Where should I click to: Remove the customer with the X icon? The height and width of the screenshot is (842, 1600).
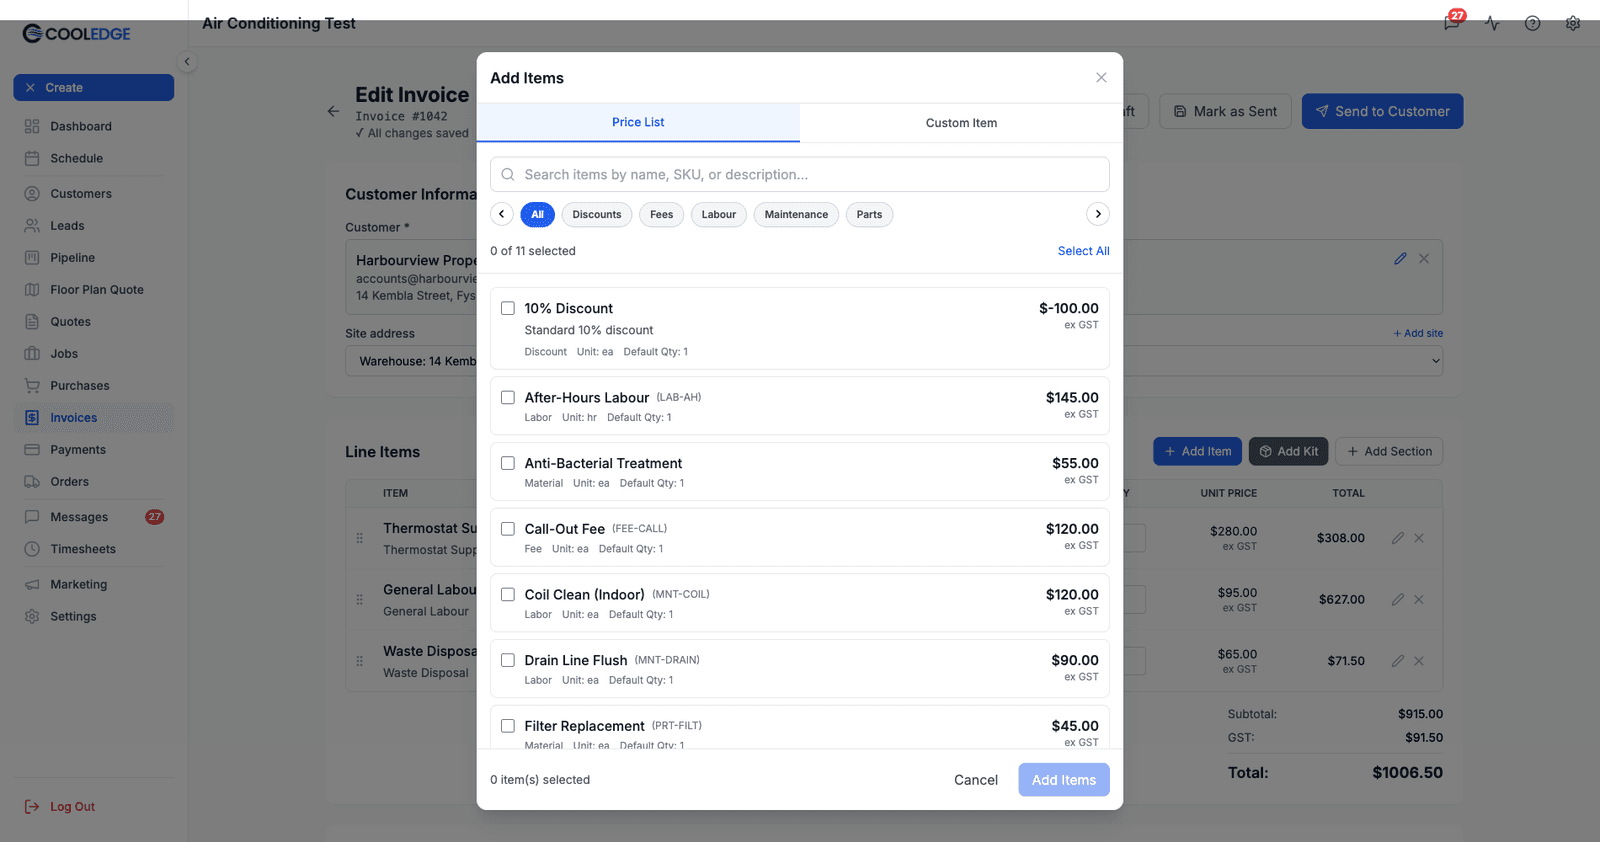[1424, 258]
